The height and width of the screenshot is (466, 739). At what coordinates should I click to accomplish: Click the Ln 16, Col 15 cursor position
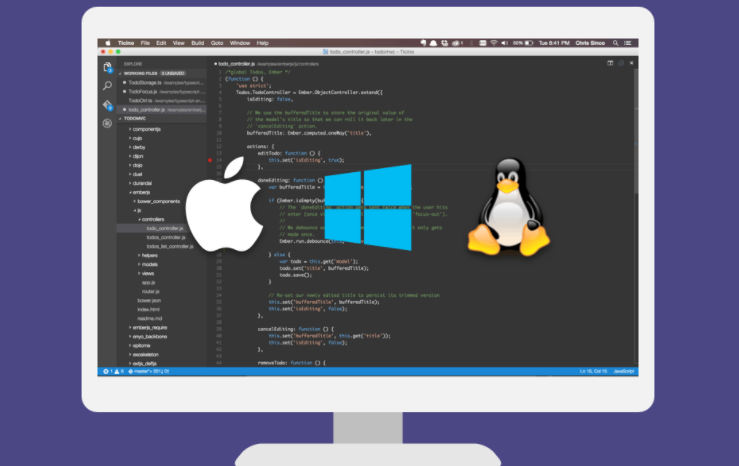(x=593, y=371)
